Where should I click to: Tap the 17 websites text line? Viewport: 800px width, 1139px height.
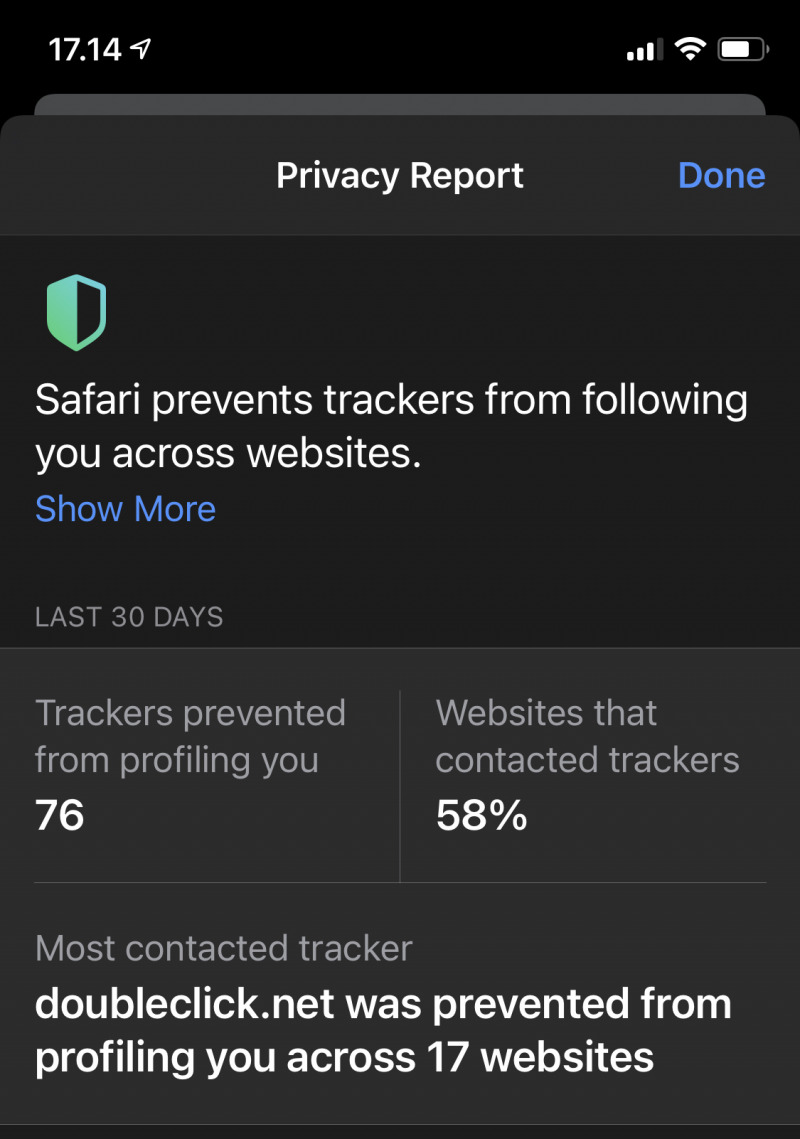coord(344,1056)
